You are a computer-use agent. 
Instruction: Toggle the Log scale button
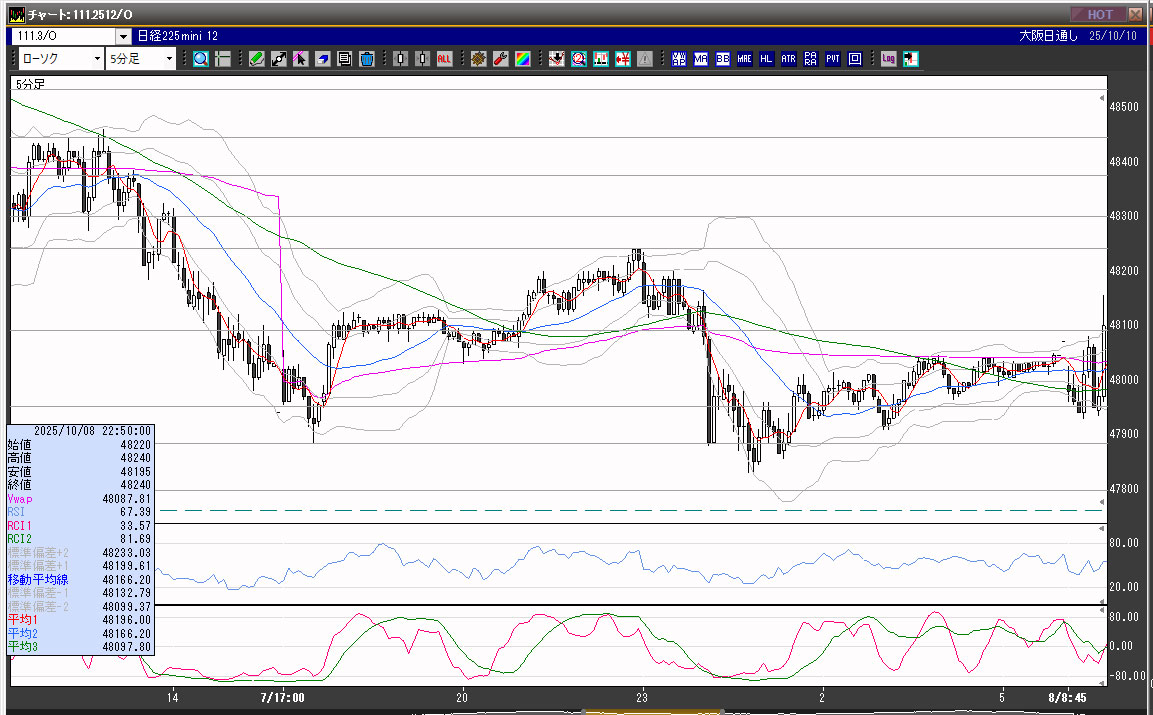coord(888,59)
